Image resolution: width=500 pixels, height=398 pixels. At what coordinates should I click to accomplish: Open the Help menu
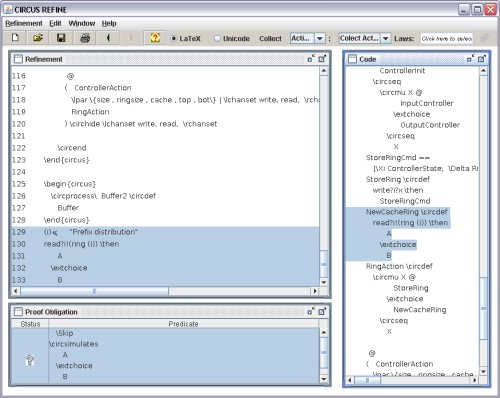[x=109, y=23]
